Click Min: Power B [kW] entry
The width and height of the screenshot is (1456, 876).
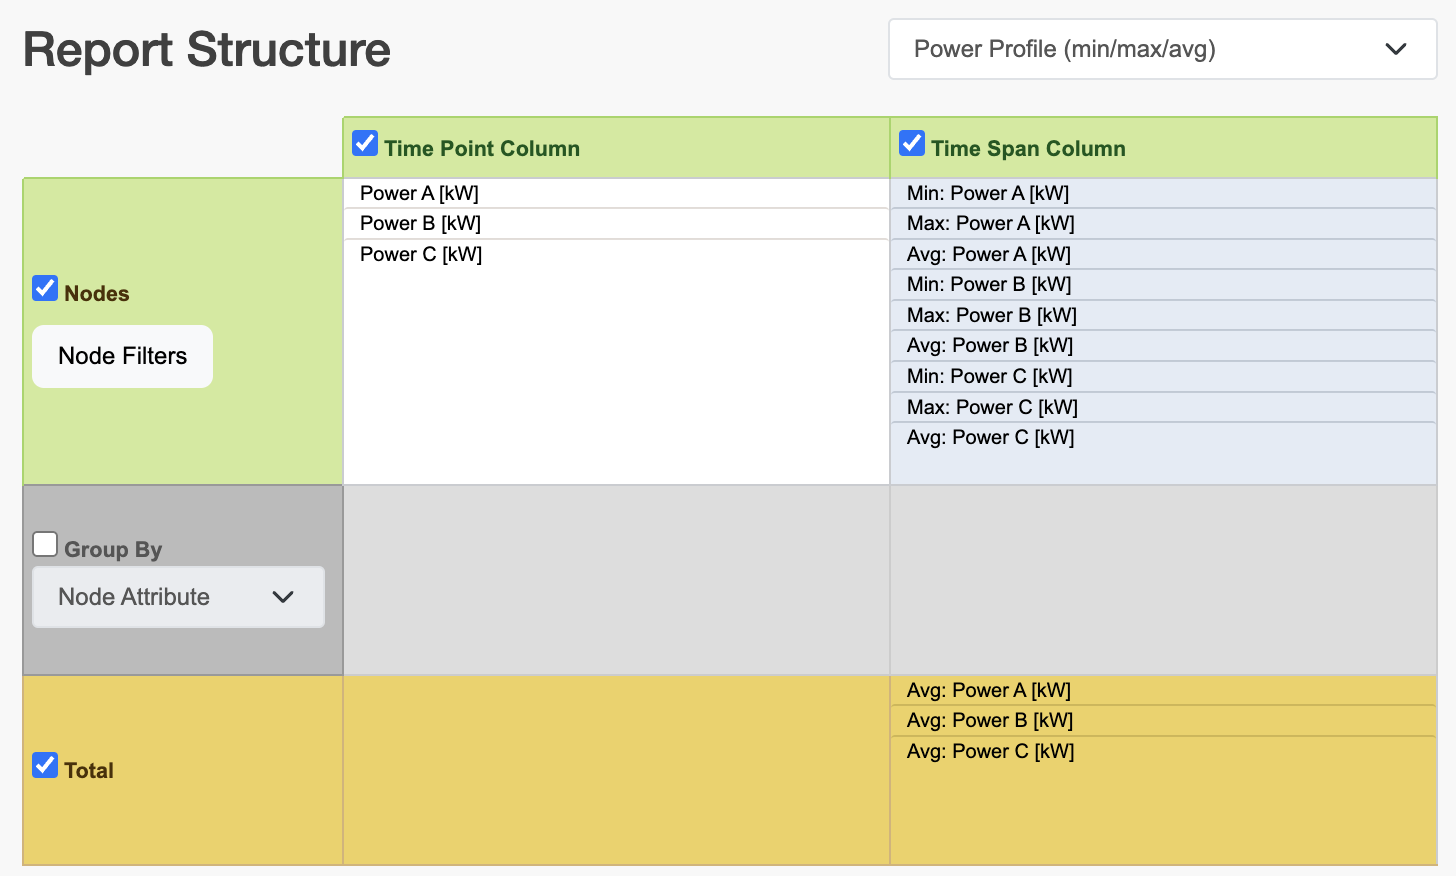click(x=988, y=284)
